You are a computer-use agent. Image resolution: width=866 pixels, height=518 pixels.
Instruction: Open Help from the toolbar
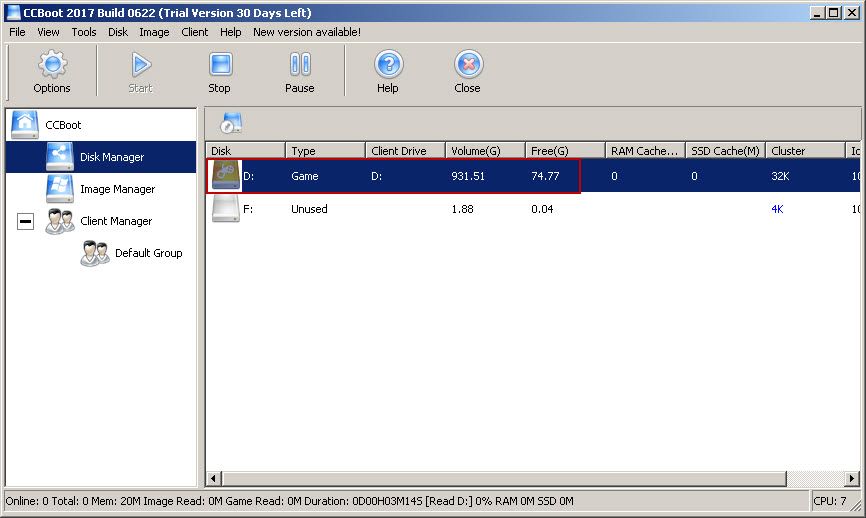388,71
